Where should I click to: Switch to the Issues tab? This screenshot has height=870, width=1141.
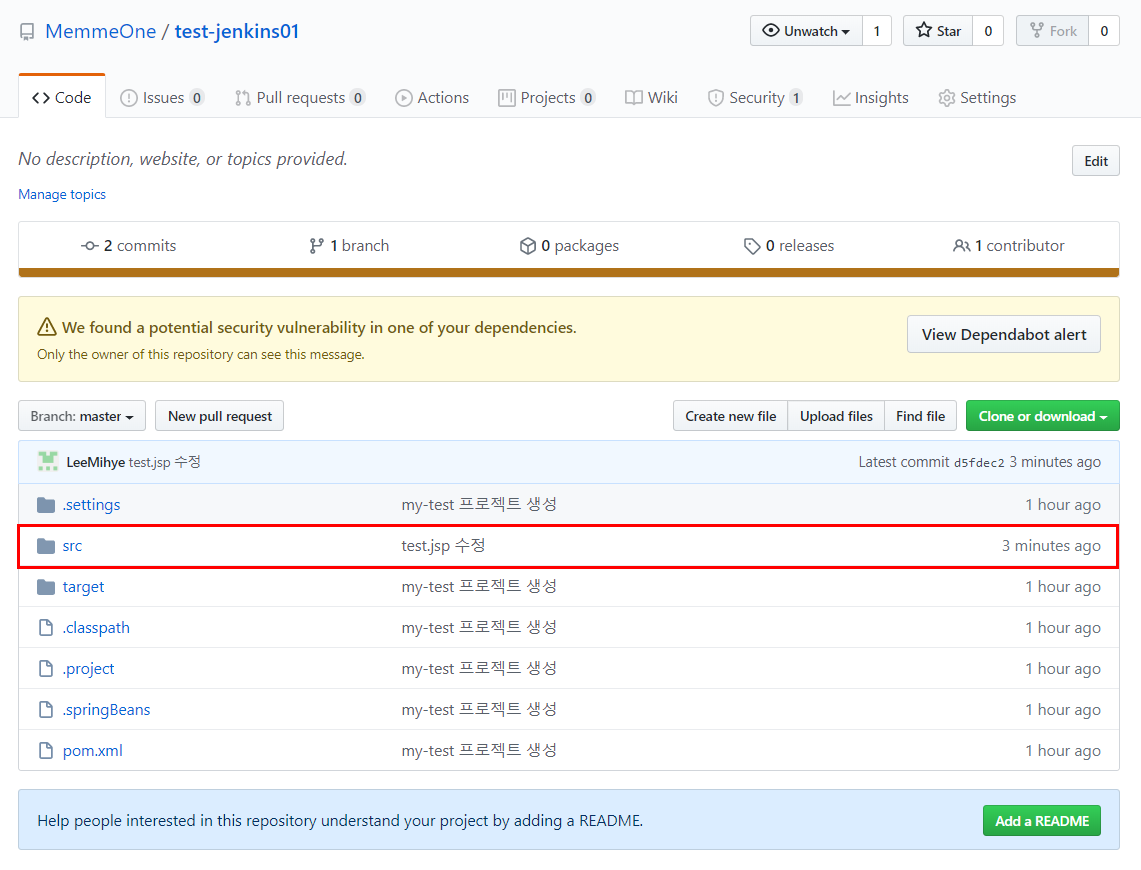[x=162, y=97]
